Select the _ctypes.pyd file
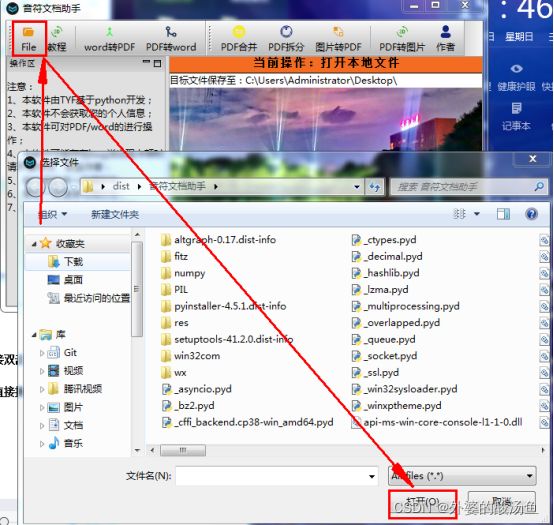554x525 pixels. coord(384,240)
